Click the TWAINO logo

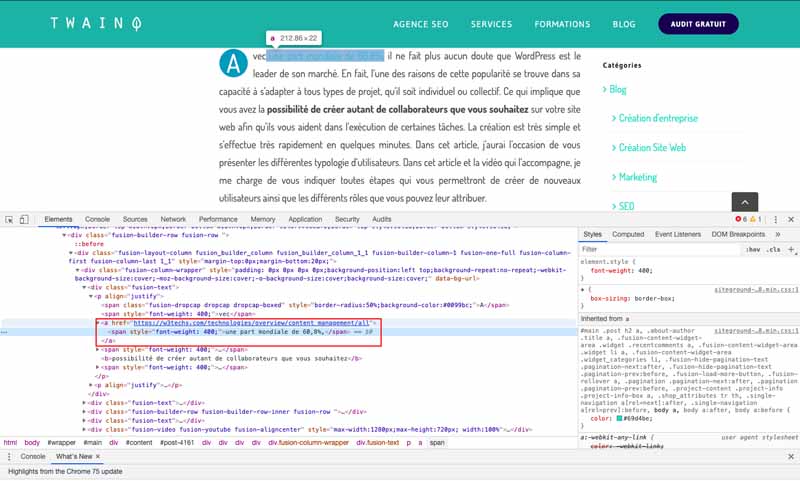pos(95,23)
